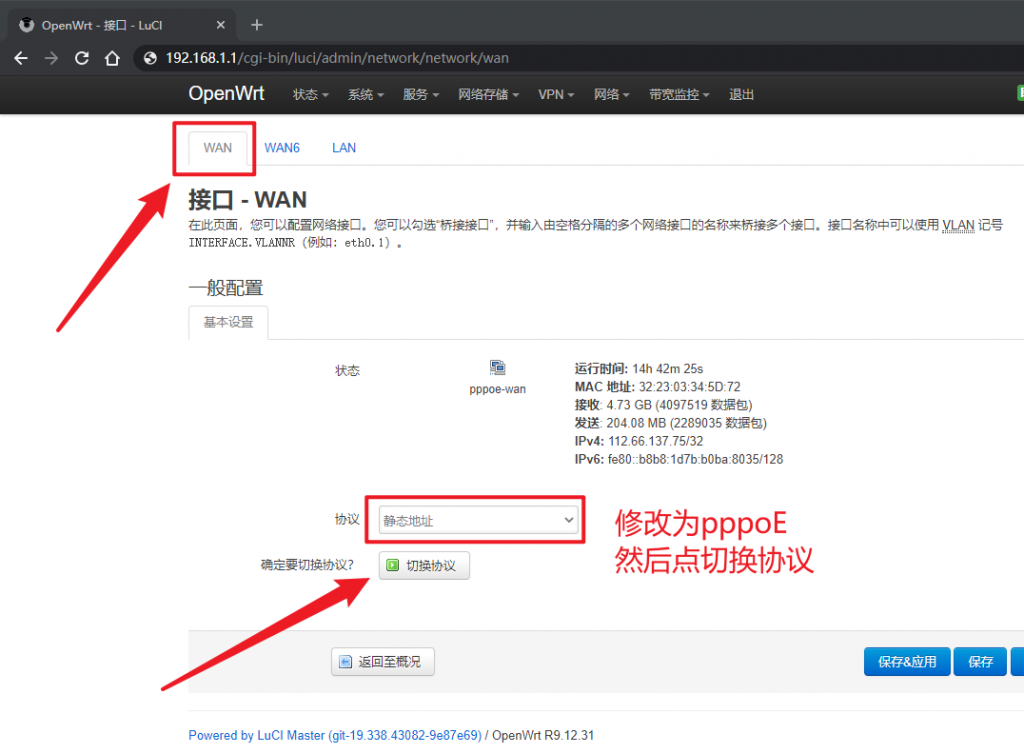
Task: Click the 接口 - WAN page heading
Action: [x=248, y=200]
